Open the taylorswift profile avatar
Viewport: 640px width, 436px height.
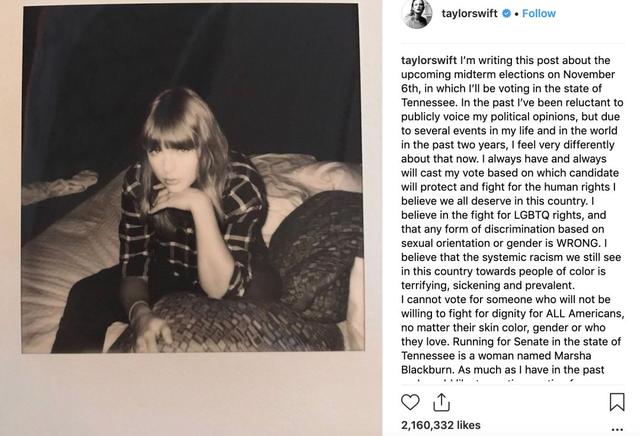click(416, 13)
